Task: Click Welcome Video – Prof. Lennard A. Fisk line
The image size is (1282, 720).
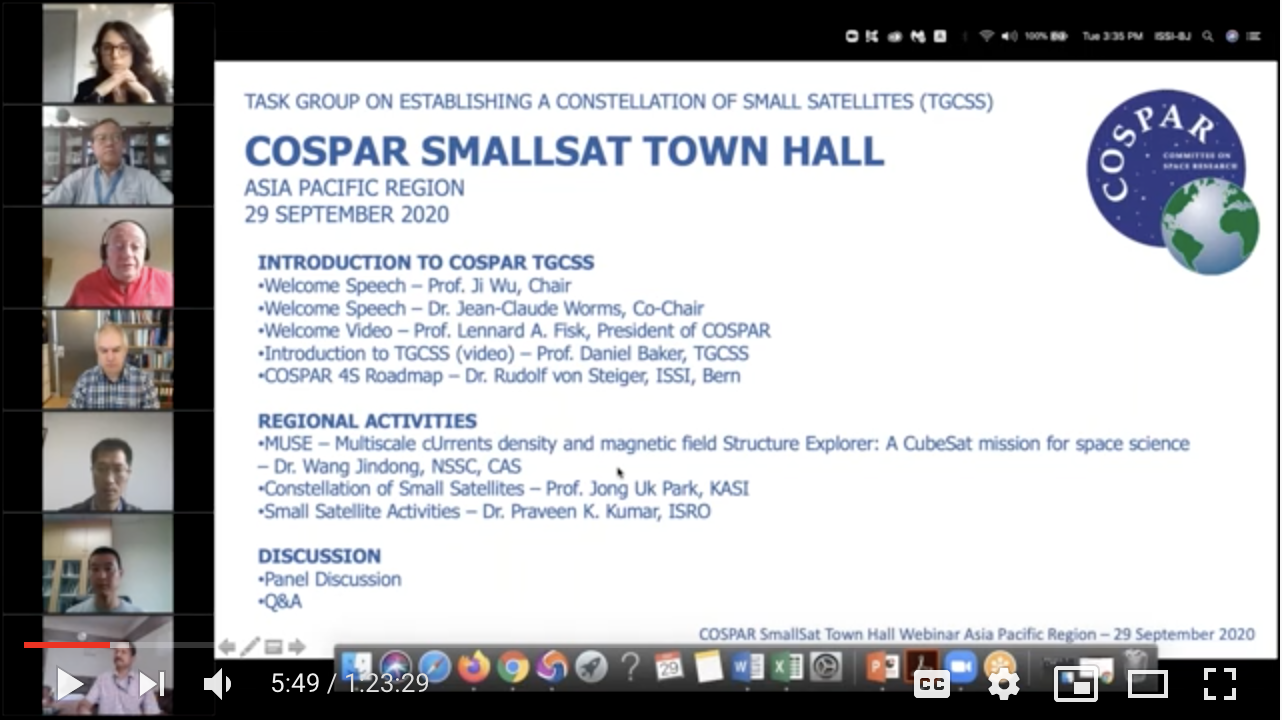Action: pos(514,330)
